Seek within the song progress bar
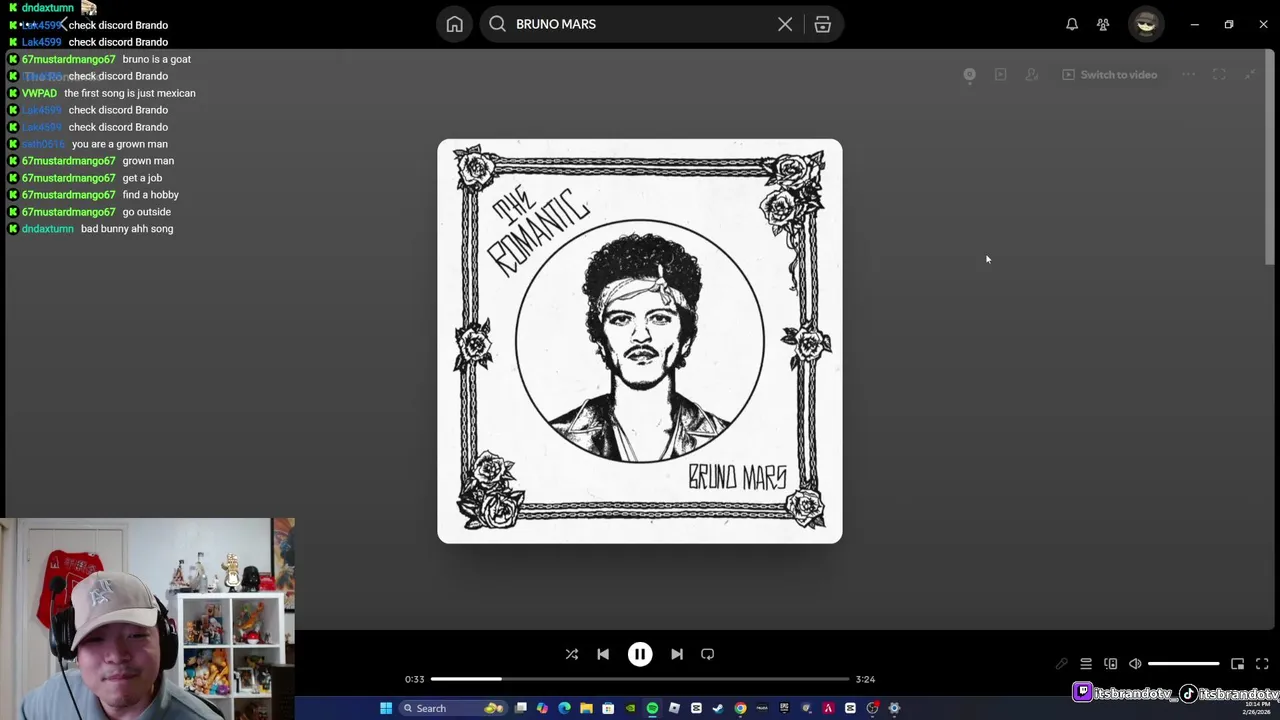The width and height of the screenshot is (1280, 720). coord(640,679)
